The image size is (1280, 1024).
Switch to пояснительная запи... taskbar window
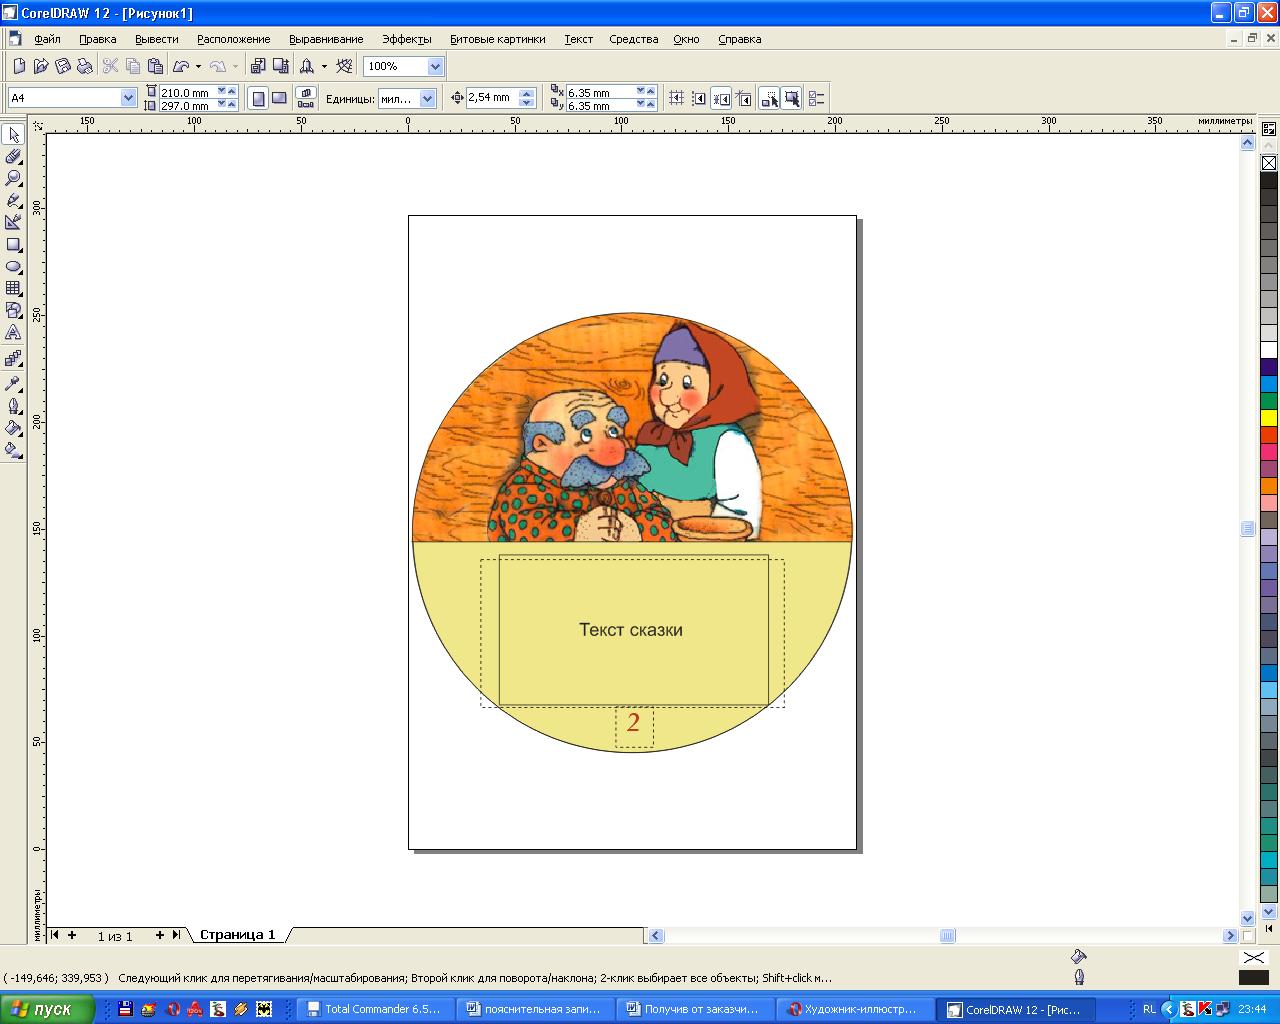[x=534, y=1009]
